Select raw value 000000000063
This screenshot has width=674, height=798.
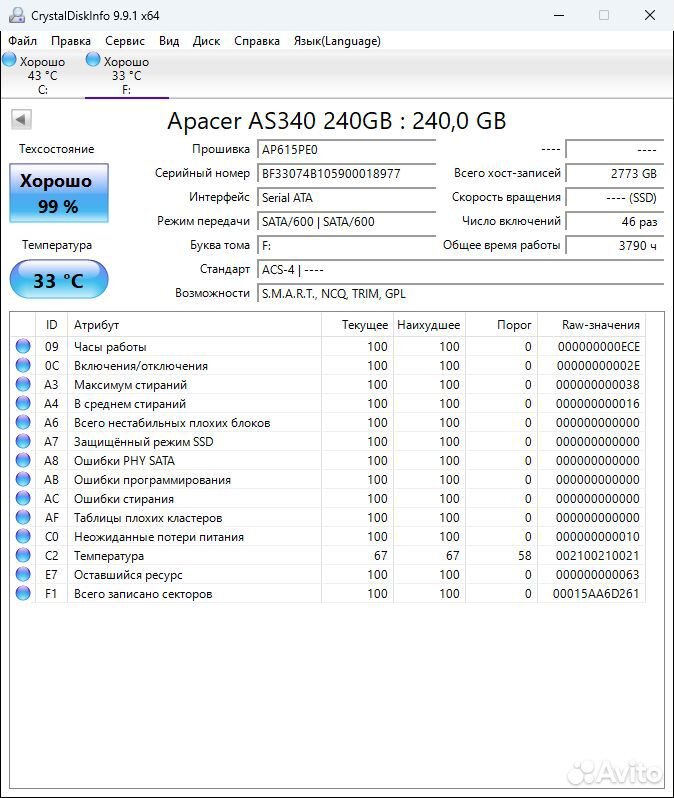[x=598, y=575]
